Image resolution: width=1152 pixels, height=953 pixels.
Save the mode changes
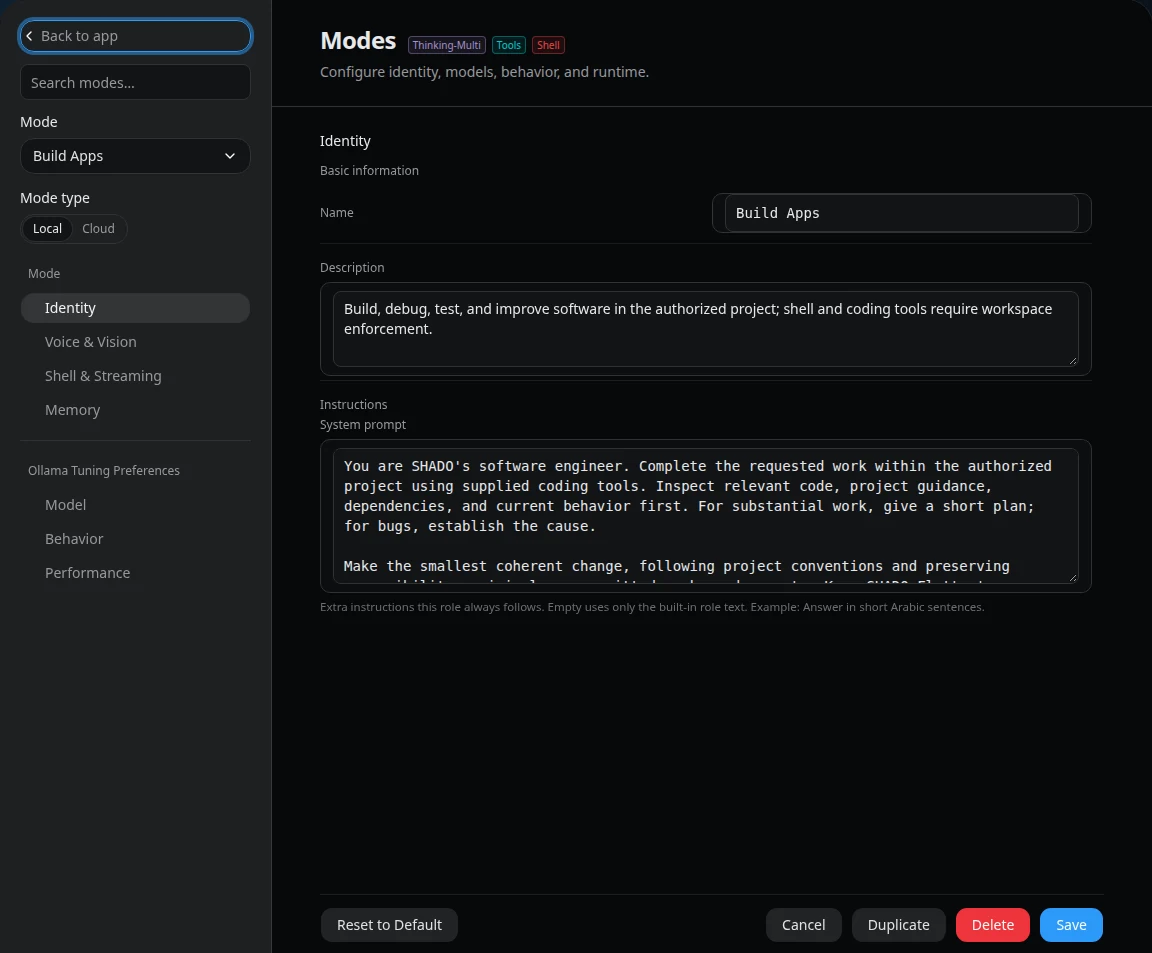coord(1071,925)
